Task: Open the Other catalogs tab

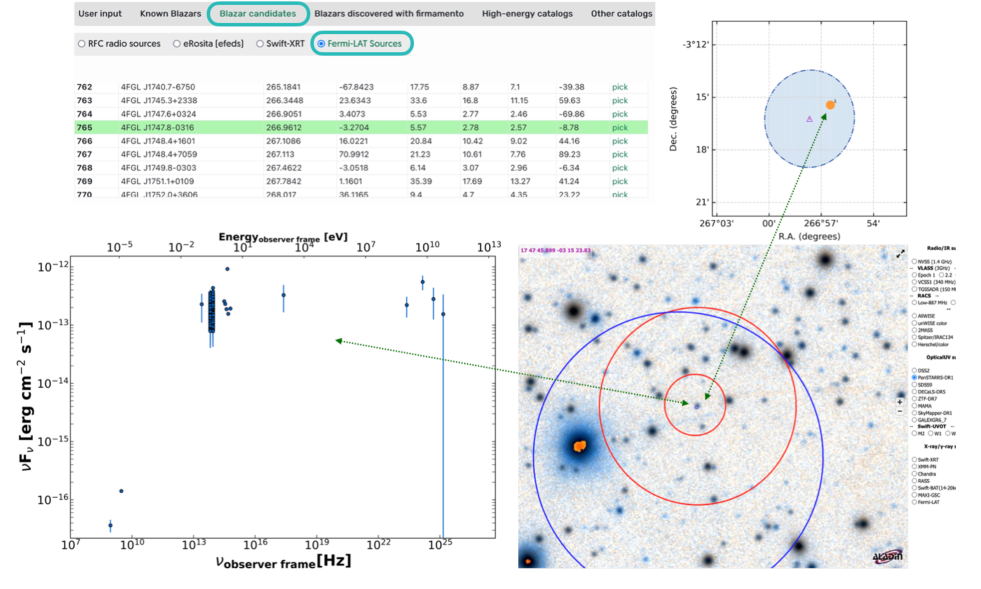Action: click(621, 14)
